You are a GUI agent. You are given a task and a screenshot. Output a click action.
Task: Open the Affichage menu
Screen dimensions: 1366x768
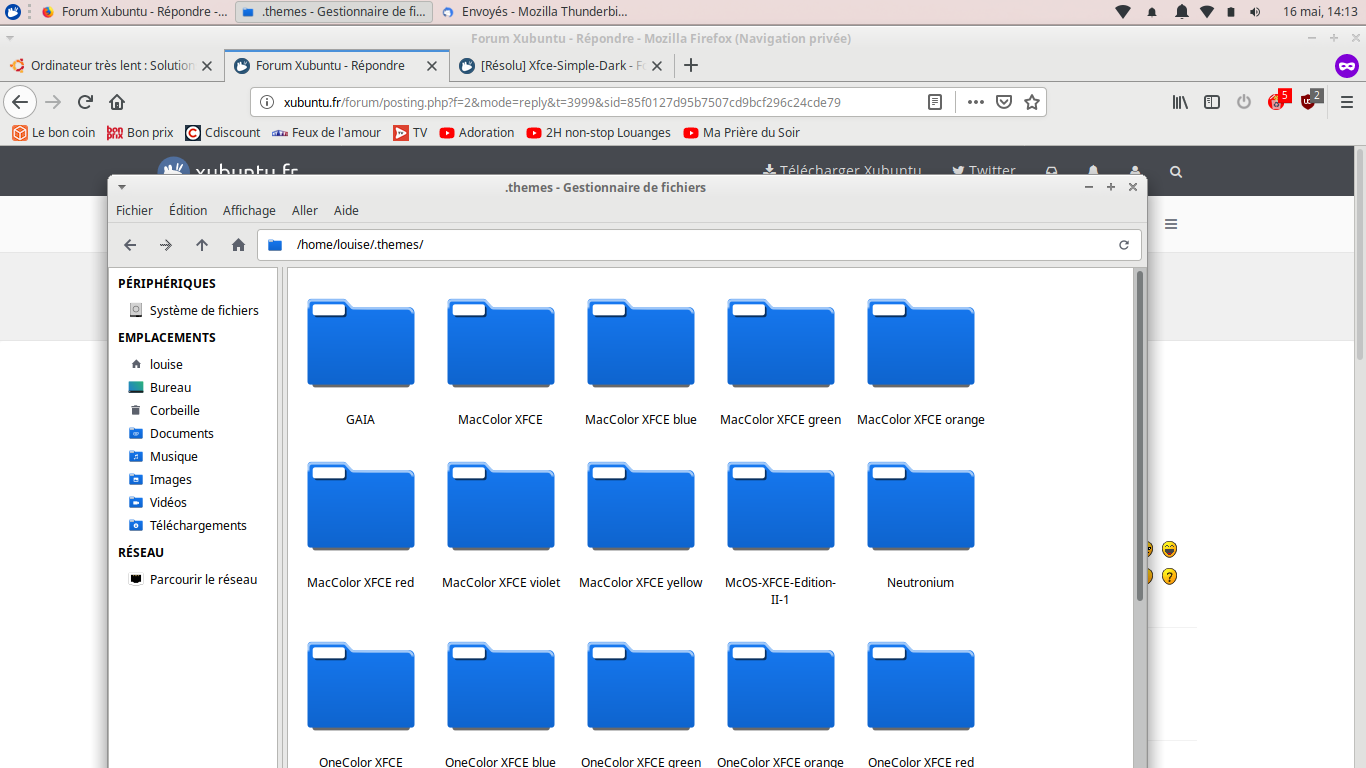[249, 210]
